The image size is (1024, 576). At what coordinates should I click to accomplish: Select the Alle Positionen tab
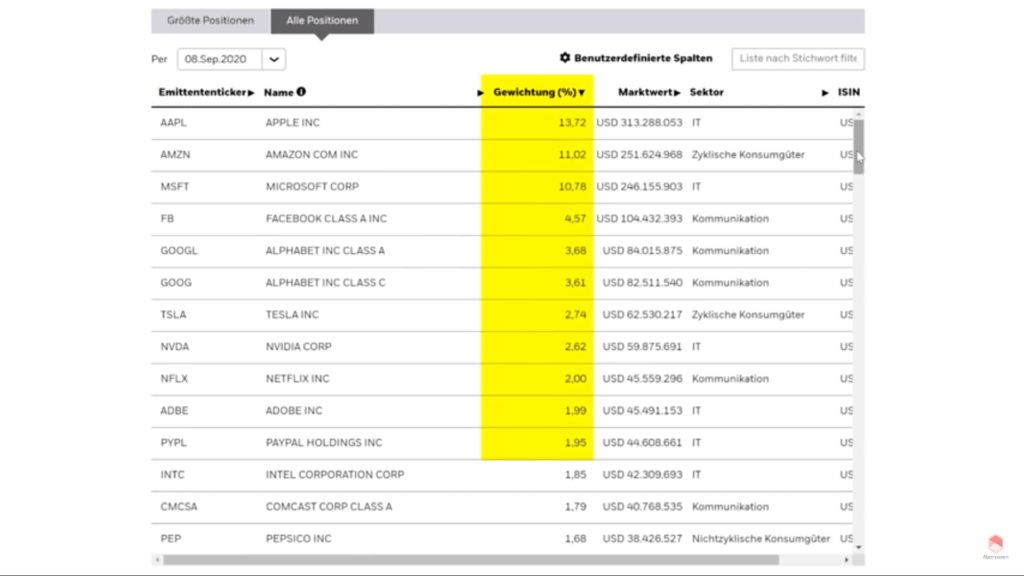(x=322, y=21)
